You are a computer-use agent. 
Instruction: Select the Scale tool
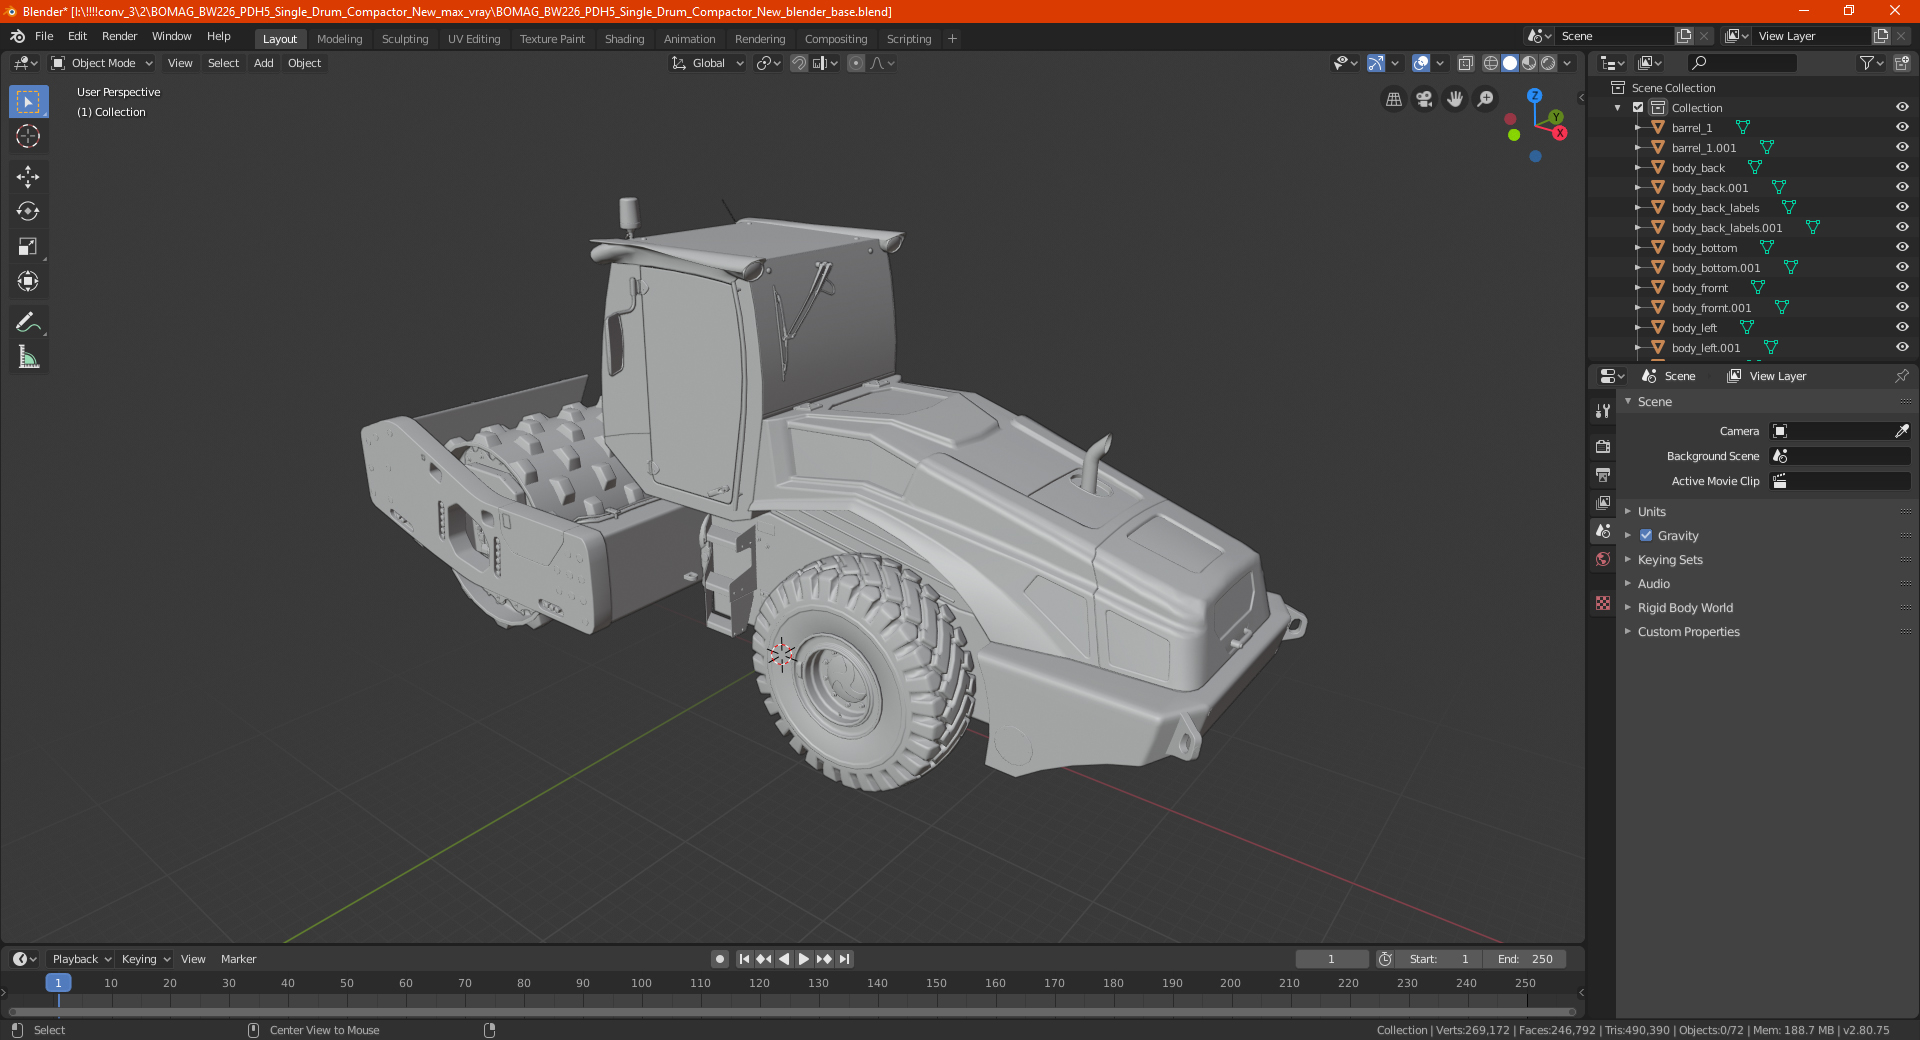tap(28, 247)
